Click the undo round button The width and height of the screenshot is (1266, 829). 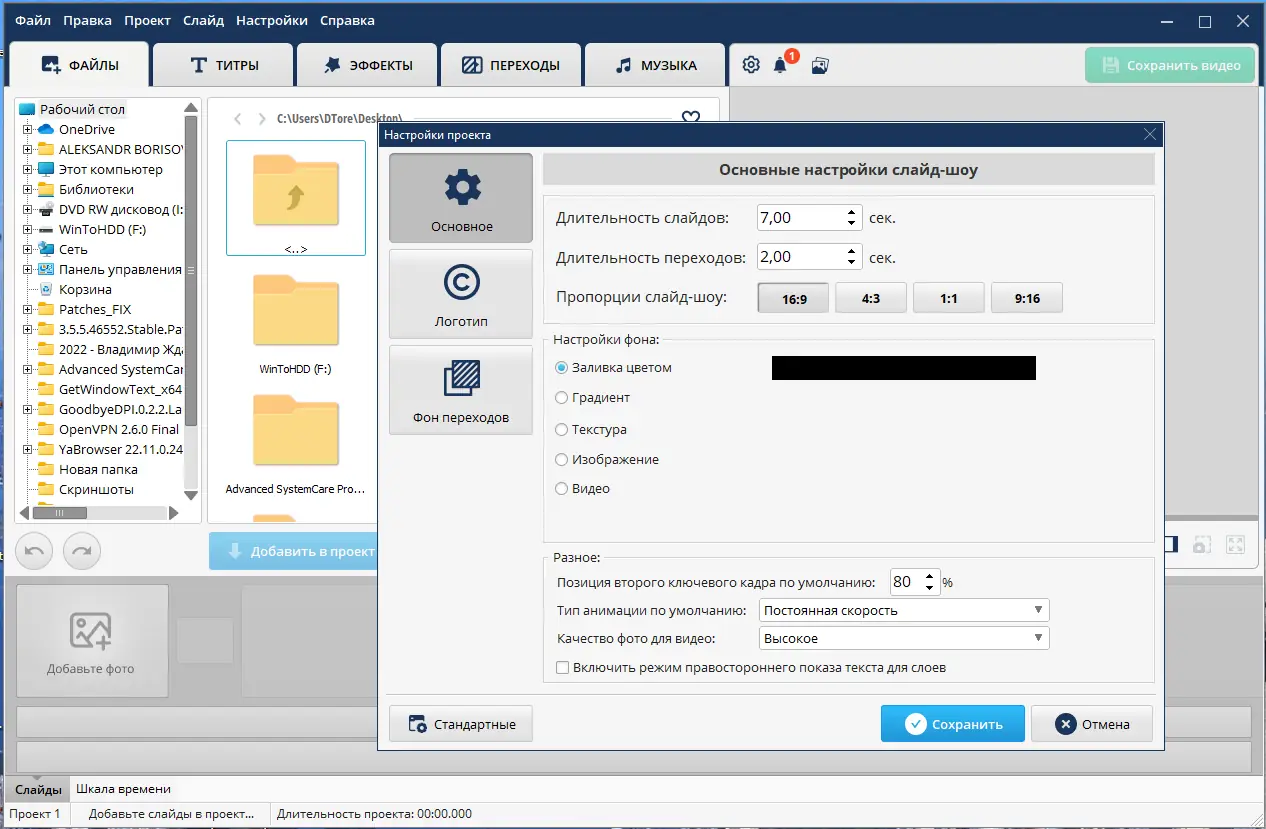[34, 551]
